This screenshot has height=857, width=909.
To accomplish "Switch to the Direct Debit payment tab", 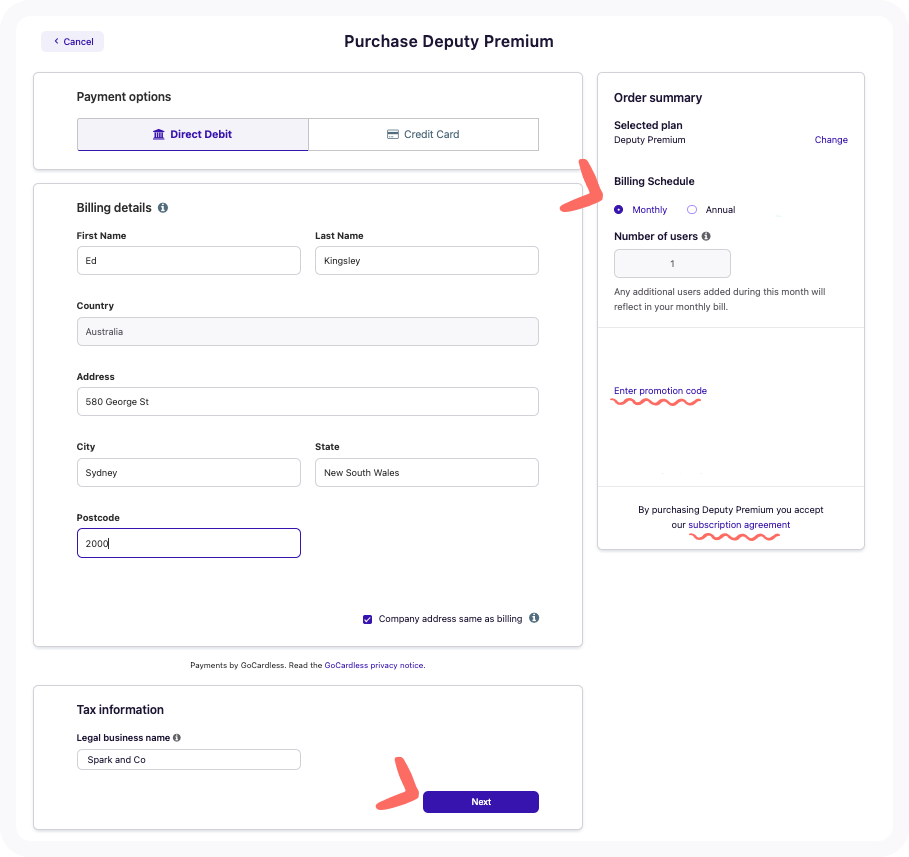I will pyautogui.click(x=192, y=134).
